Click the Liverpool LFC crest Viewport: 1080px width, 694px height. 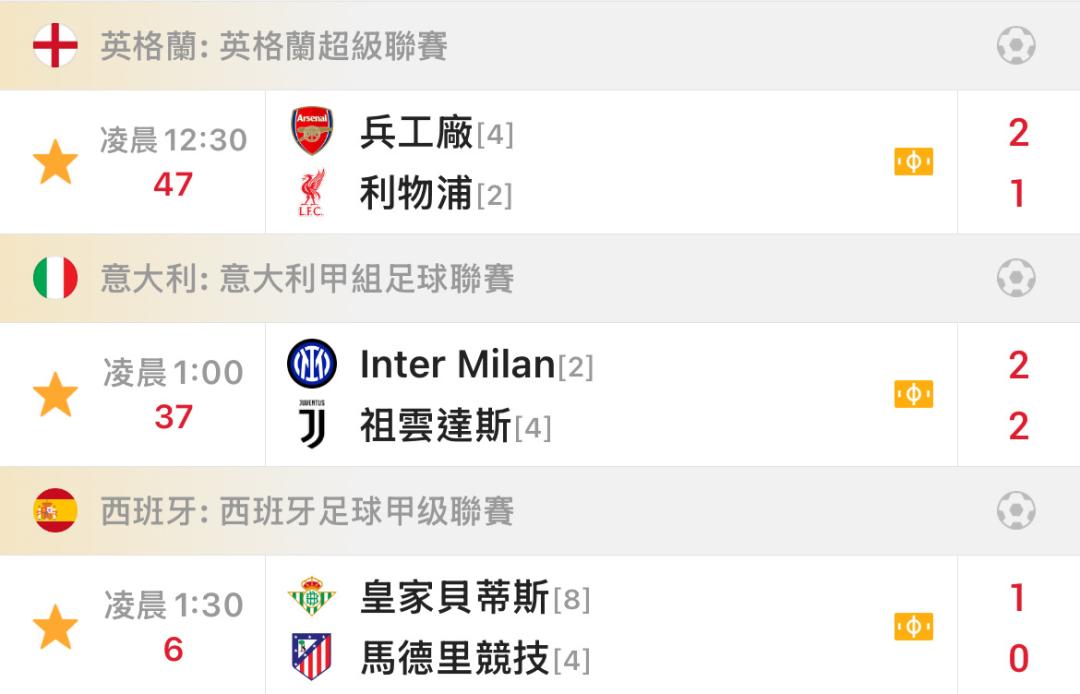coord(312,193)
